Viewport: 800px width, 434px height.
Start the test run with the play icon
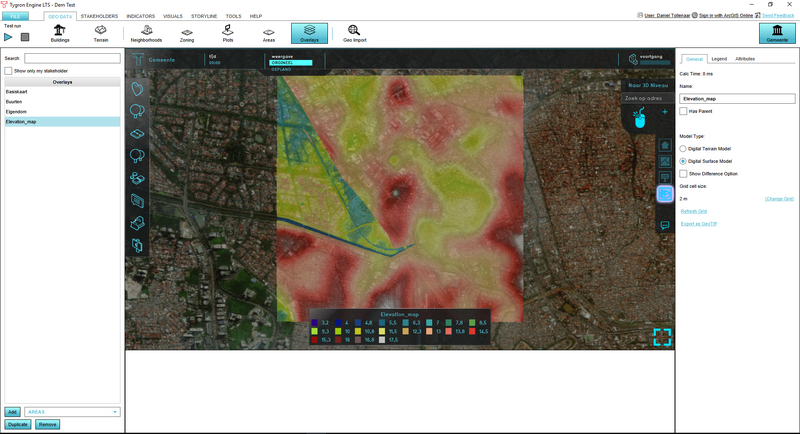[9, 37]
